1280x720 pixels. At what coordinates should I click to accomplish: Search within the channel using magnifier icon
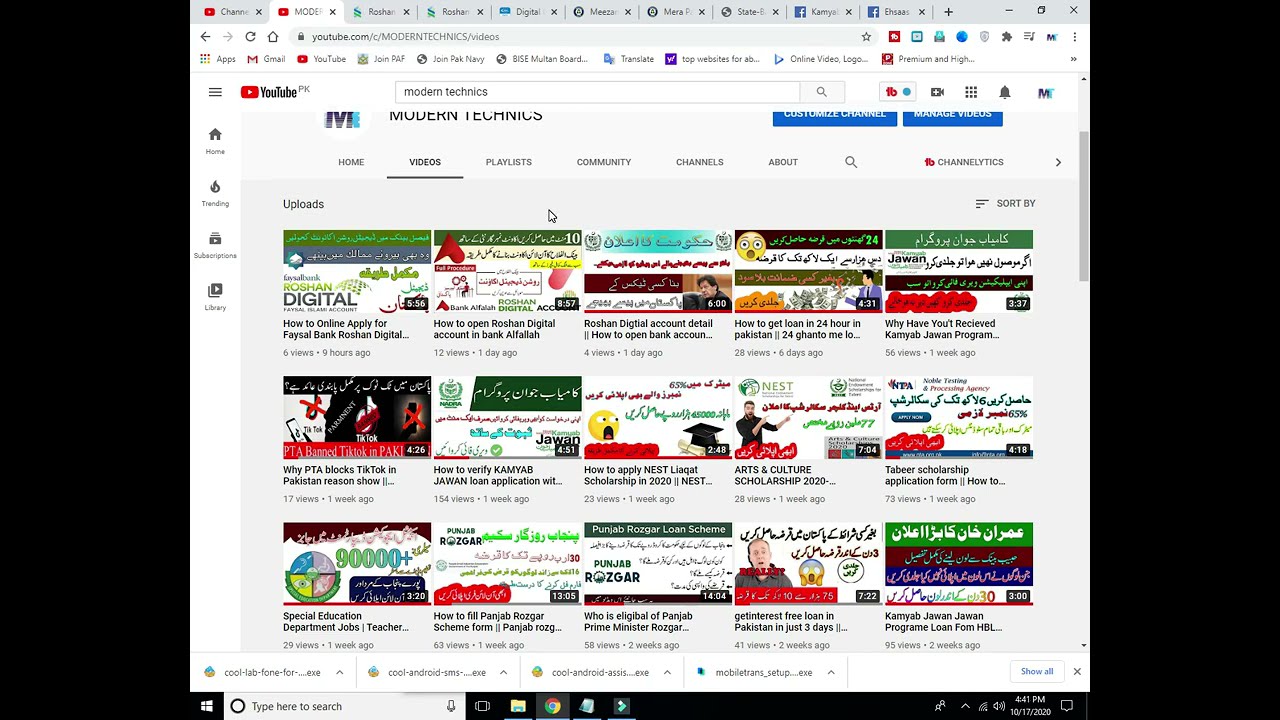[851, 162]
